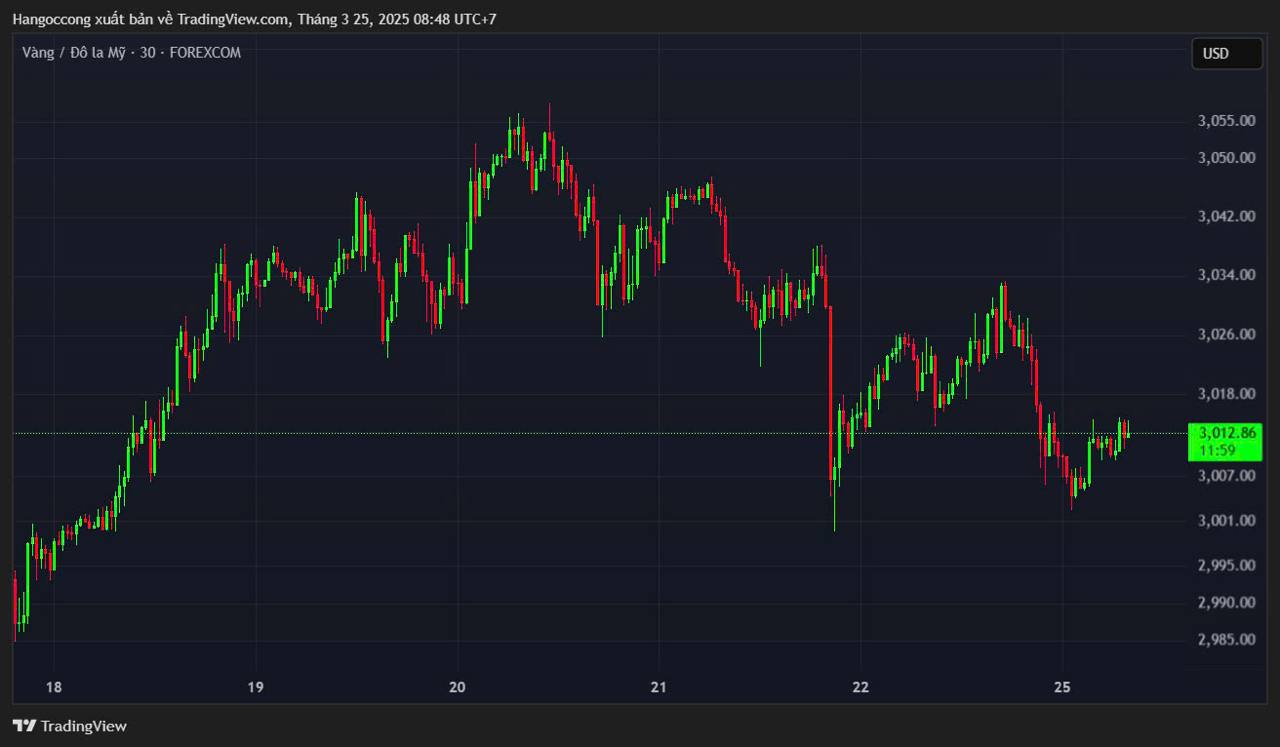The width and height of the screenshot is (1280, 747).
Task: Click date label 25 on time axis
Action: point(1062,687)
